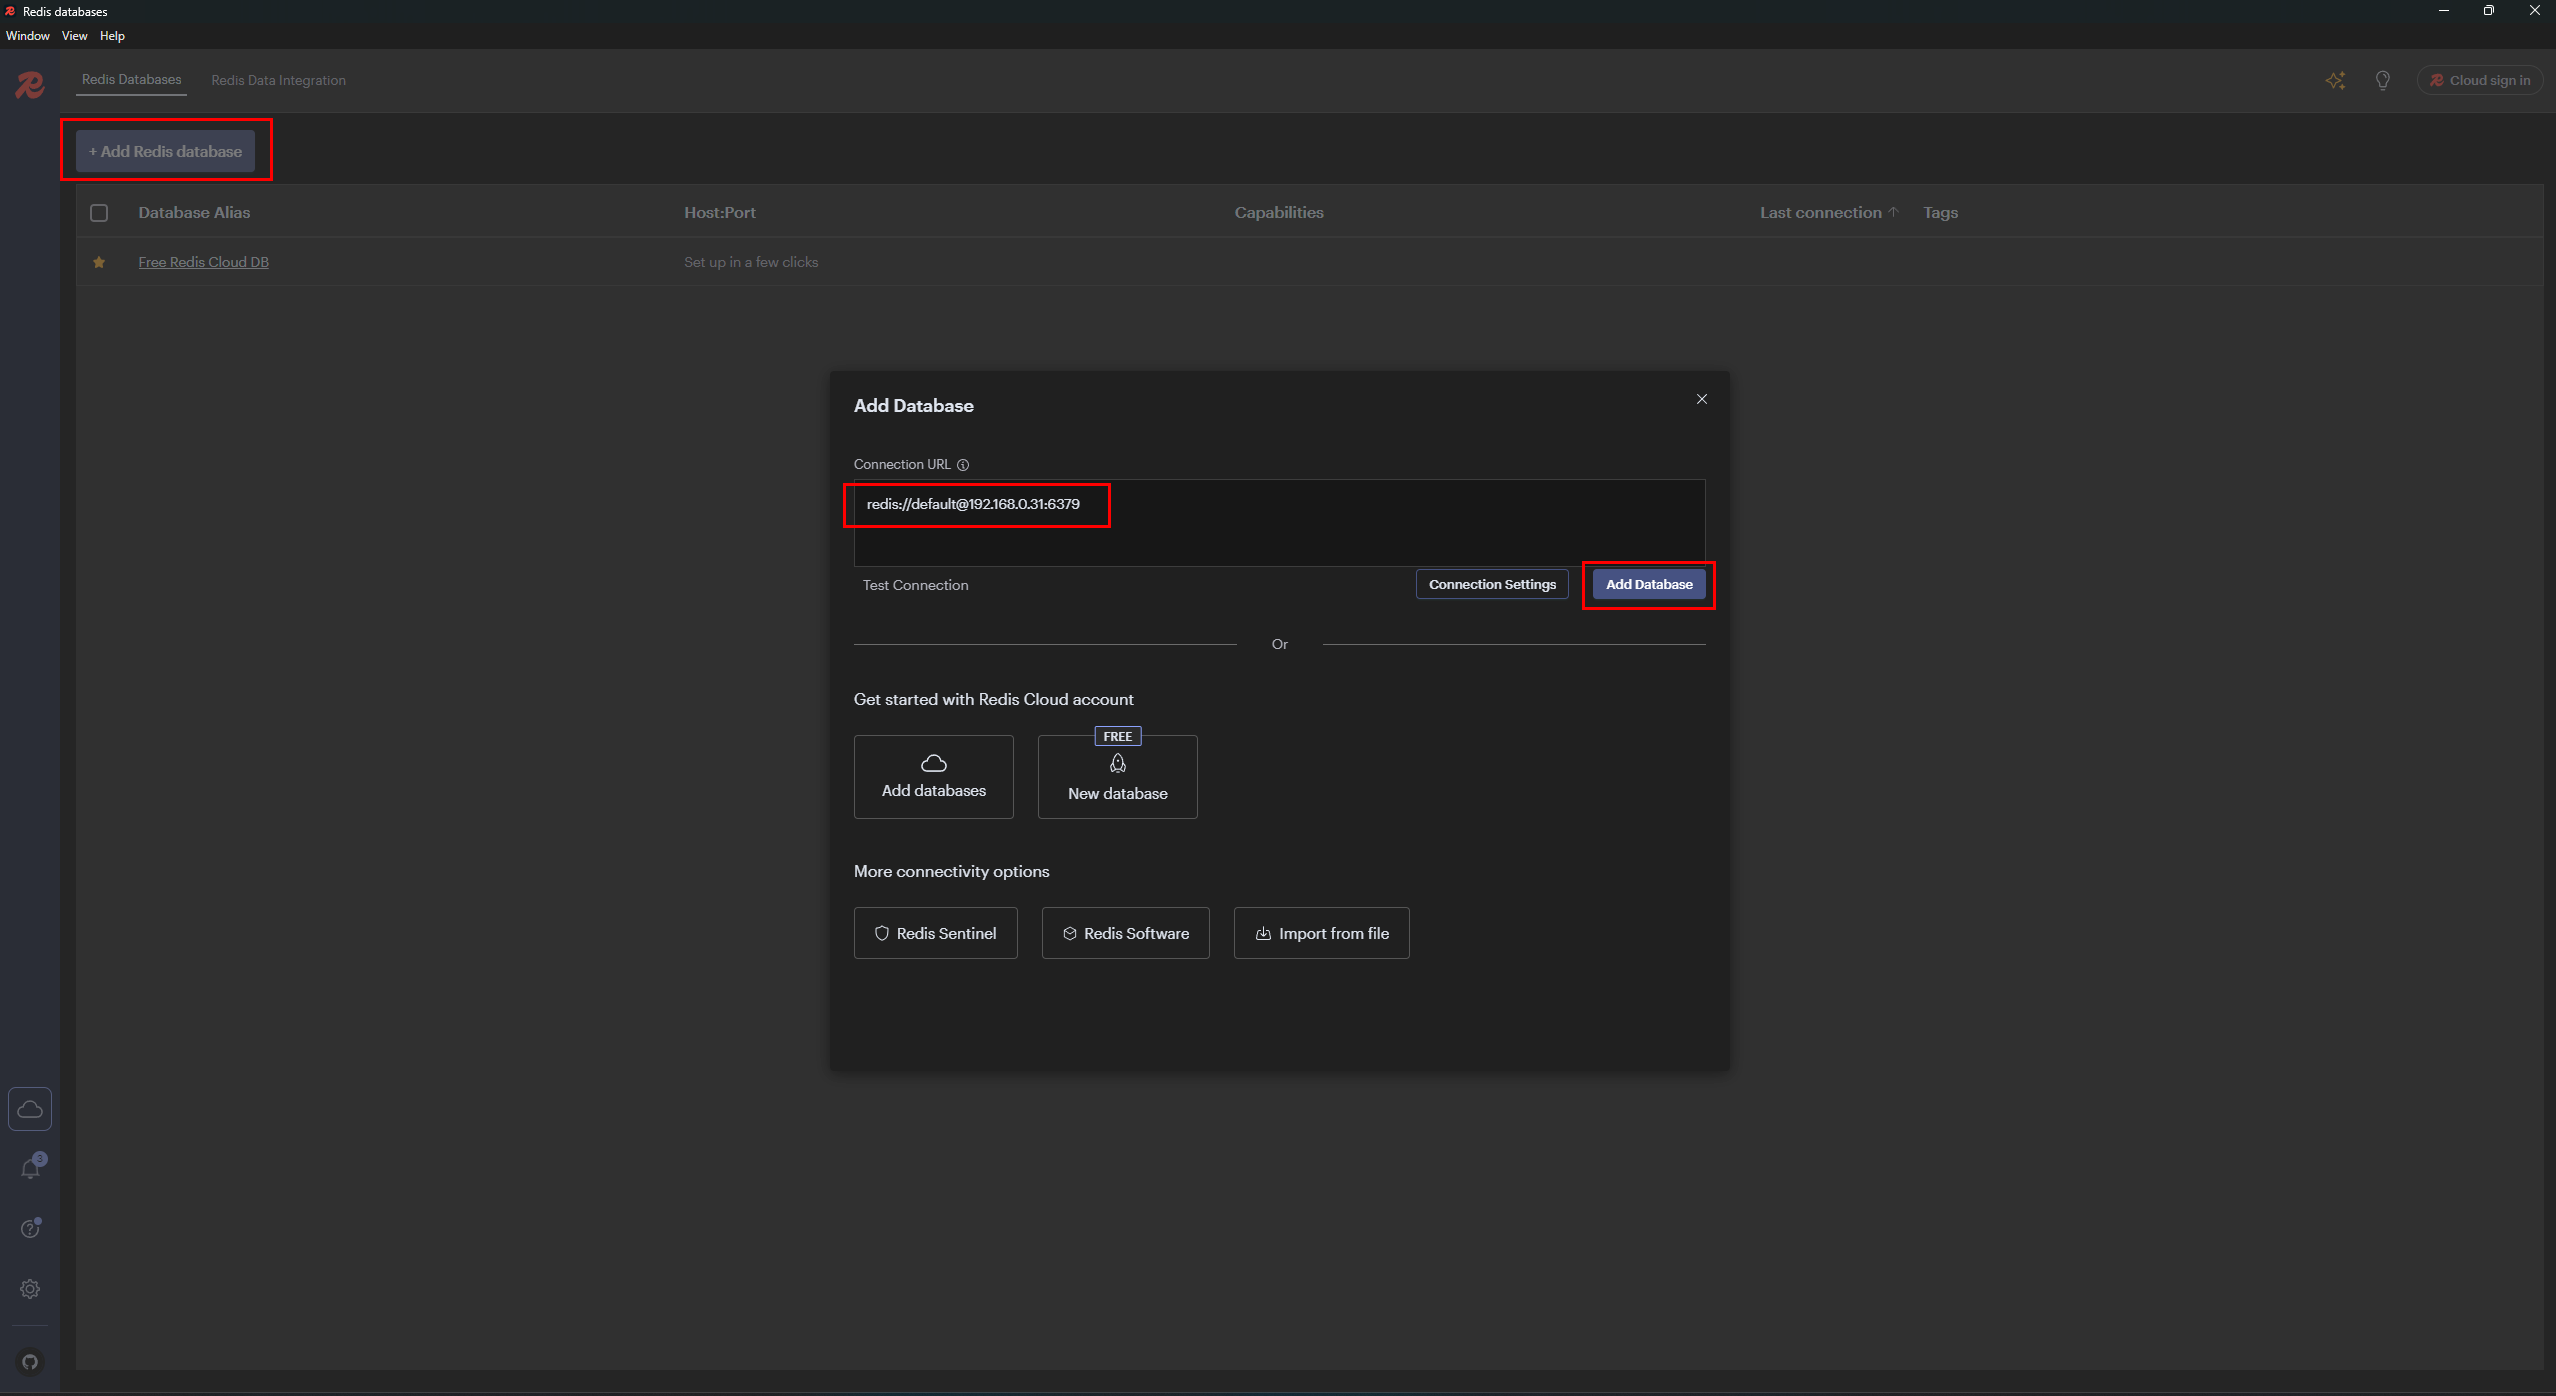Image resolution: width=2556 pixels, height=1396 pixels.
Task: Open the Help menu
Action: tap(112, 36)
